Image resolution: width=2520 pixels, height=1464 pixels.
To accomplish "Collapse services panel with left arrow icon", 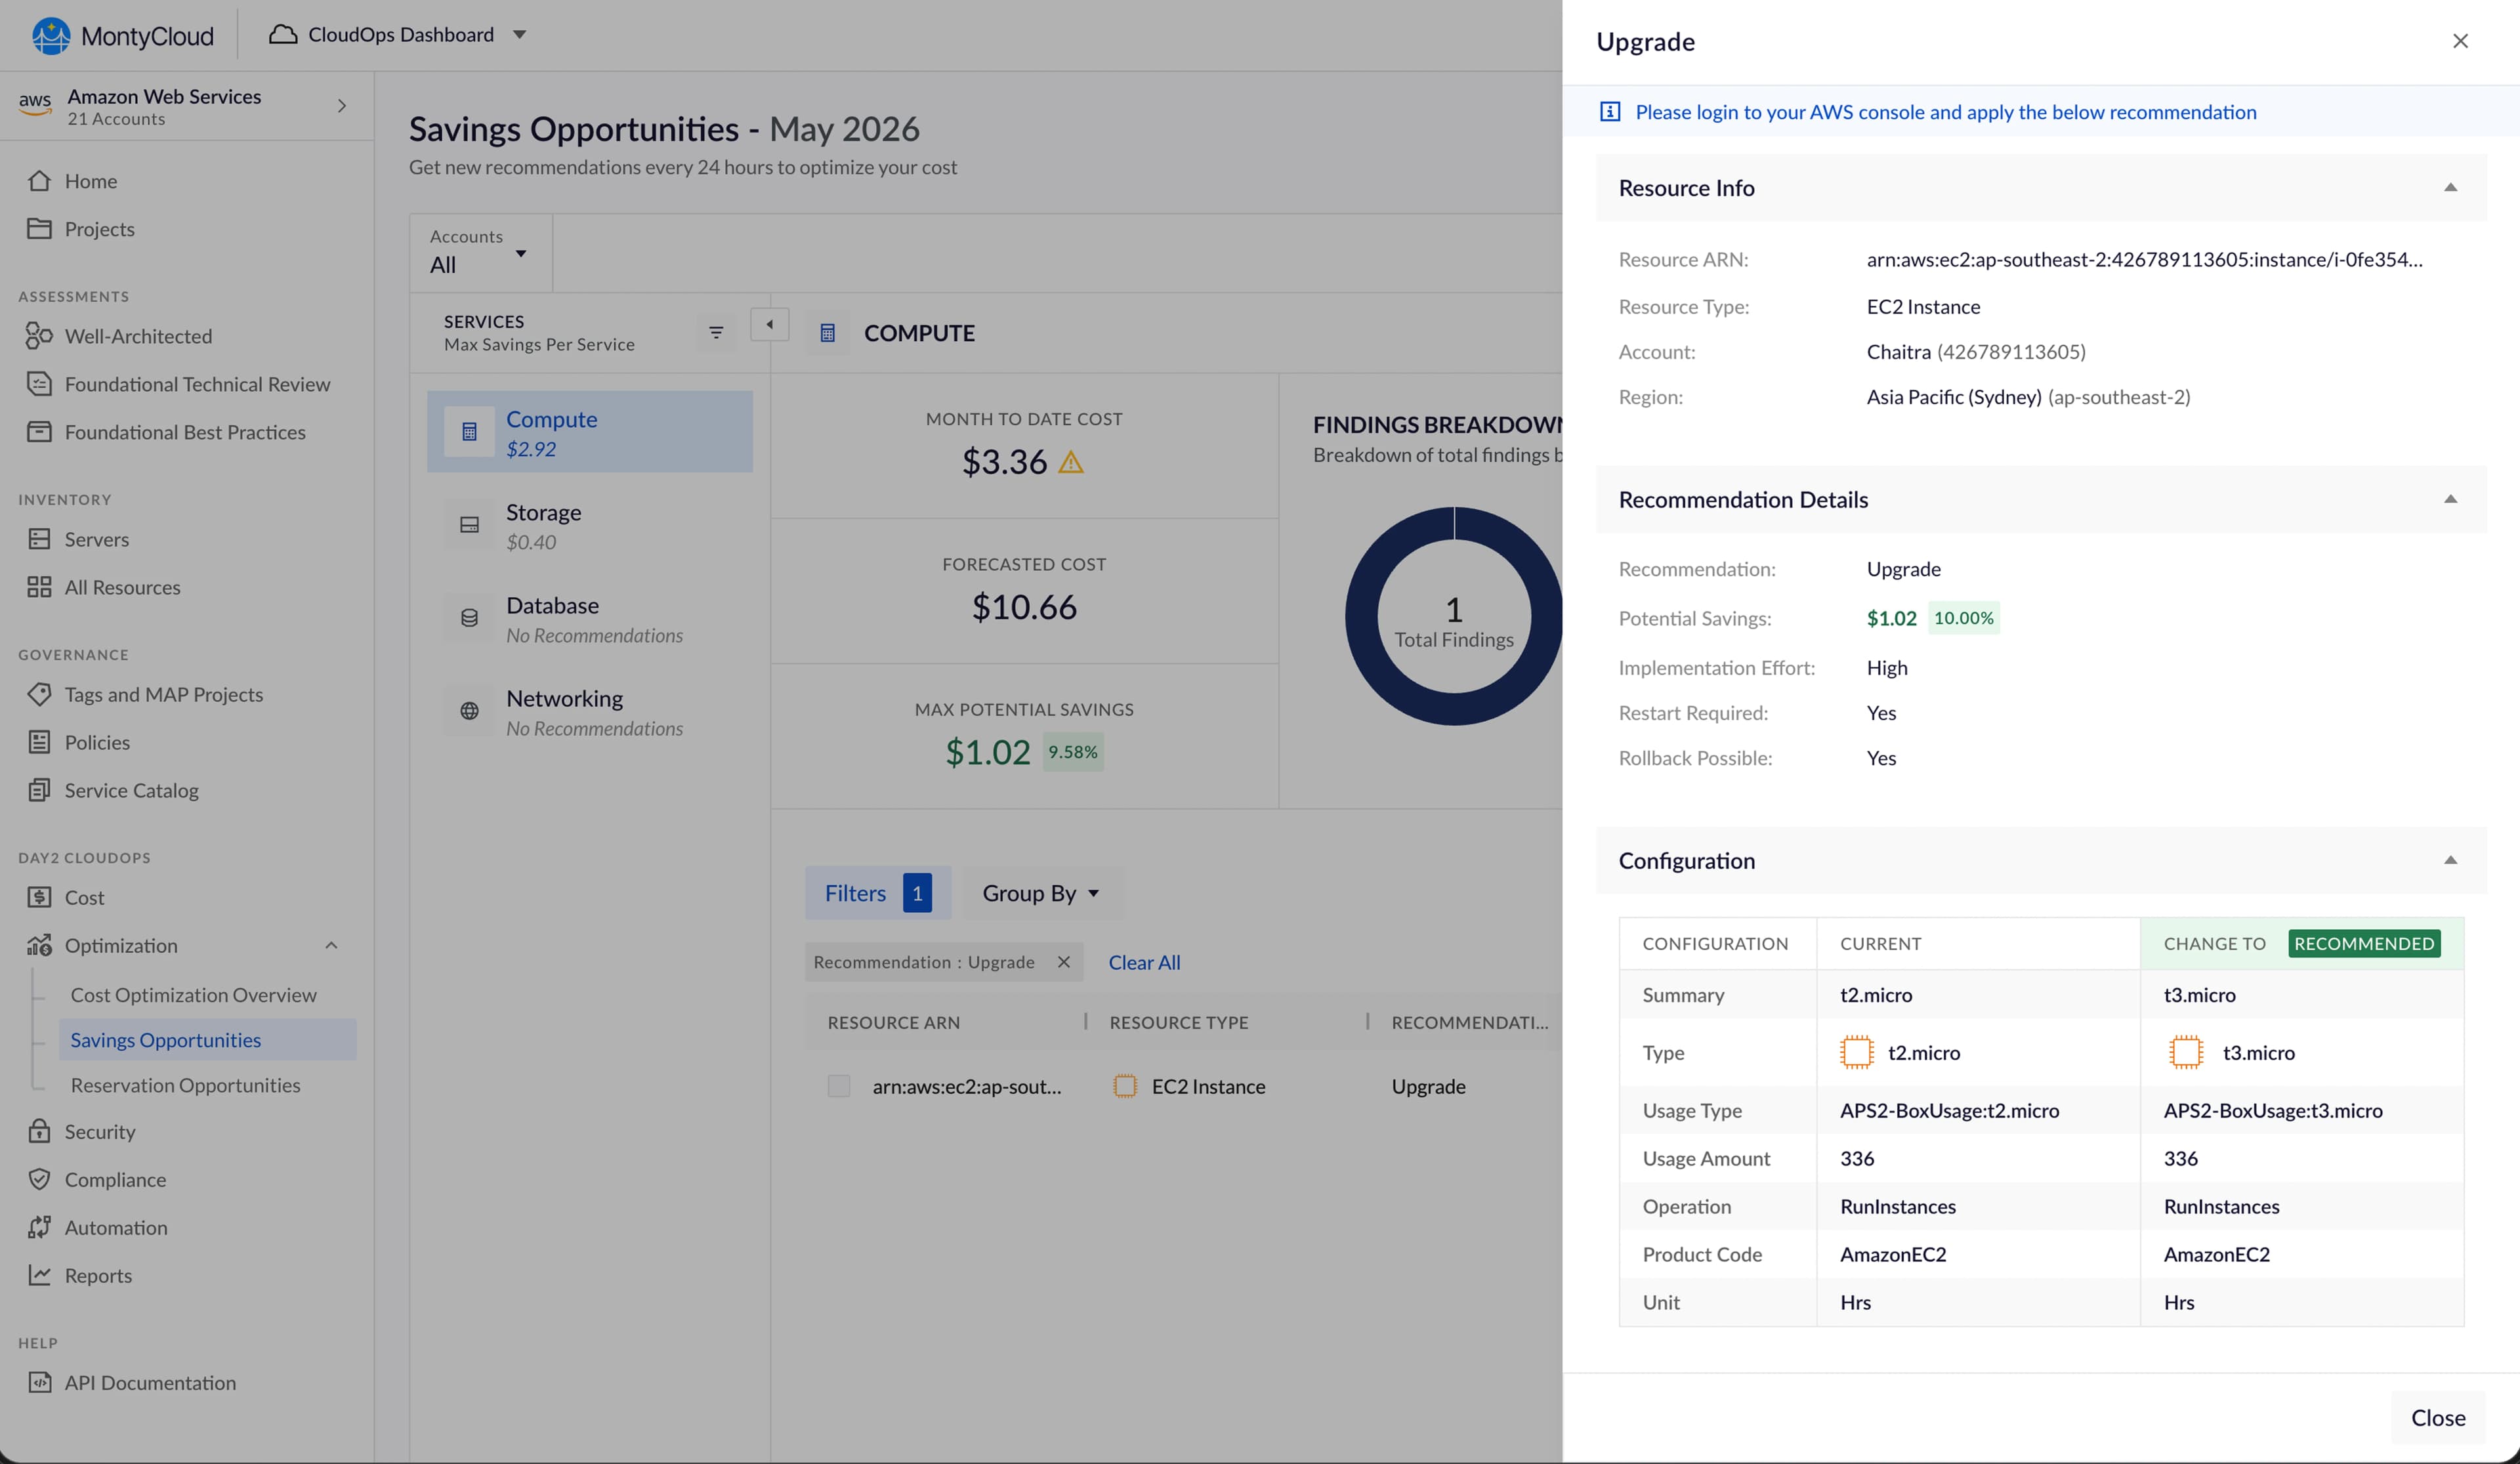I will pyautogui.click(x=769, y=324).
